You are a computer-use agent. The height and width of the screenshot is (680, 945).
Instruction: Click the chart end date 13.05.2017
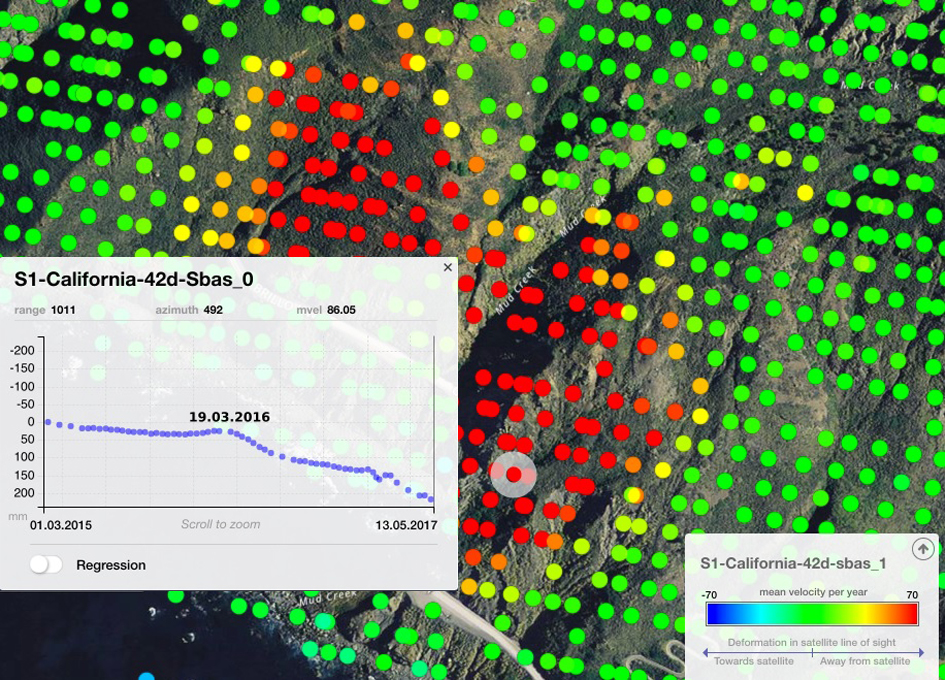[x=406, y=524]
